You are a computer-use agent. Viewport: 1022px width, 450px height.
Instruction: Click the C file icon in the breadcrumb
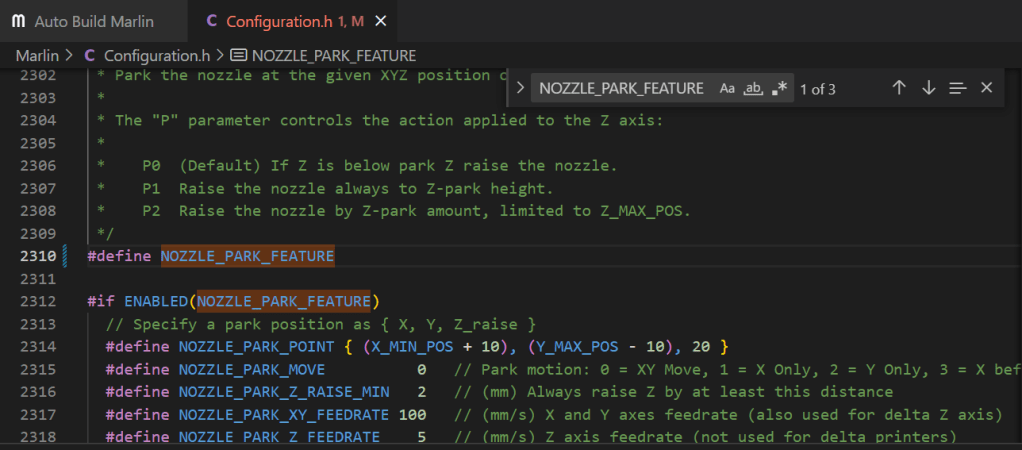pos(91,55)
